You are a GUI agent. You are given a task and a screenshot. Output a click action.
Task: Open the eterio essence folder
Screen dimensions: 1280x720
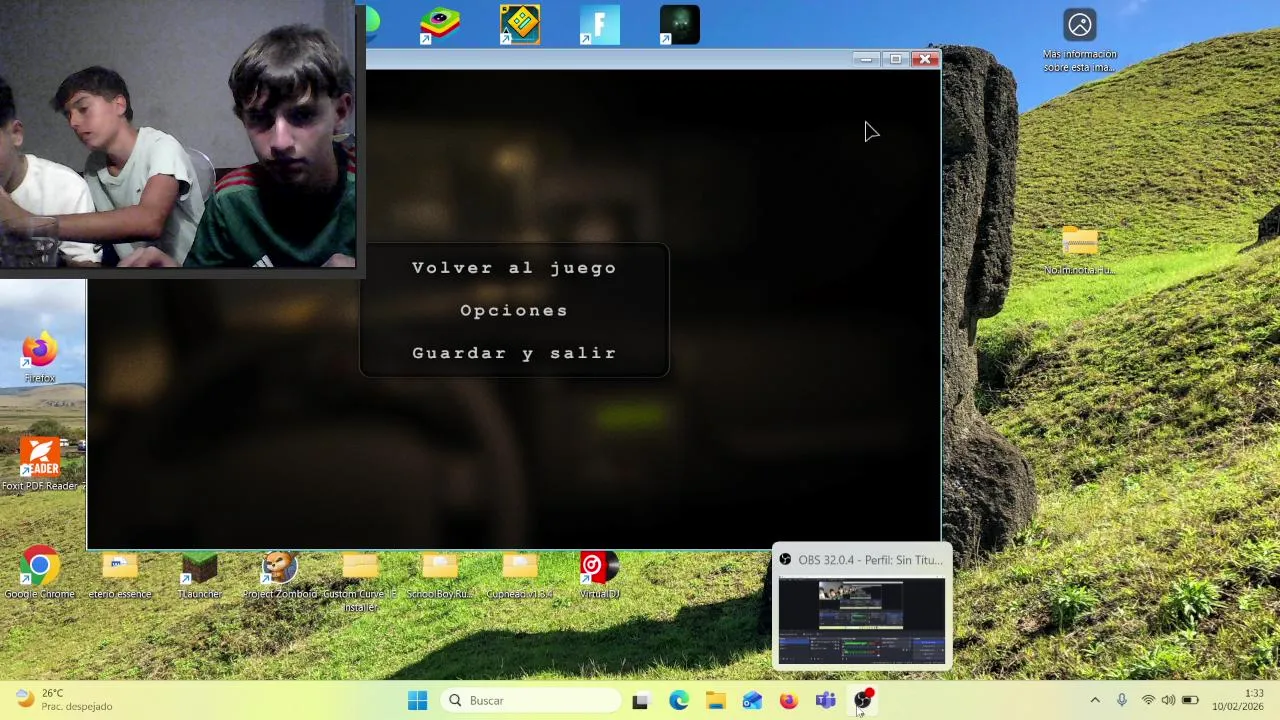pyautogui.click(x=120, y=574)
